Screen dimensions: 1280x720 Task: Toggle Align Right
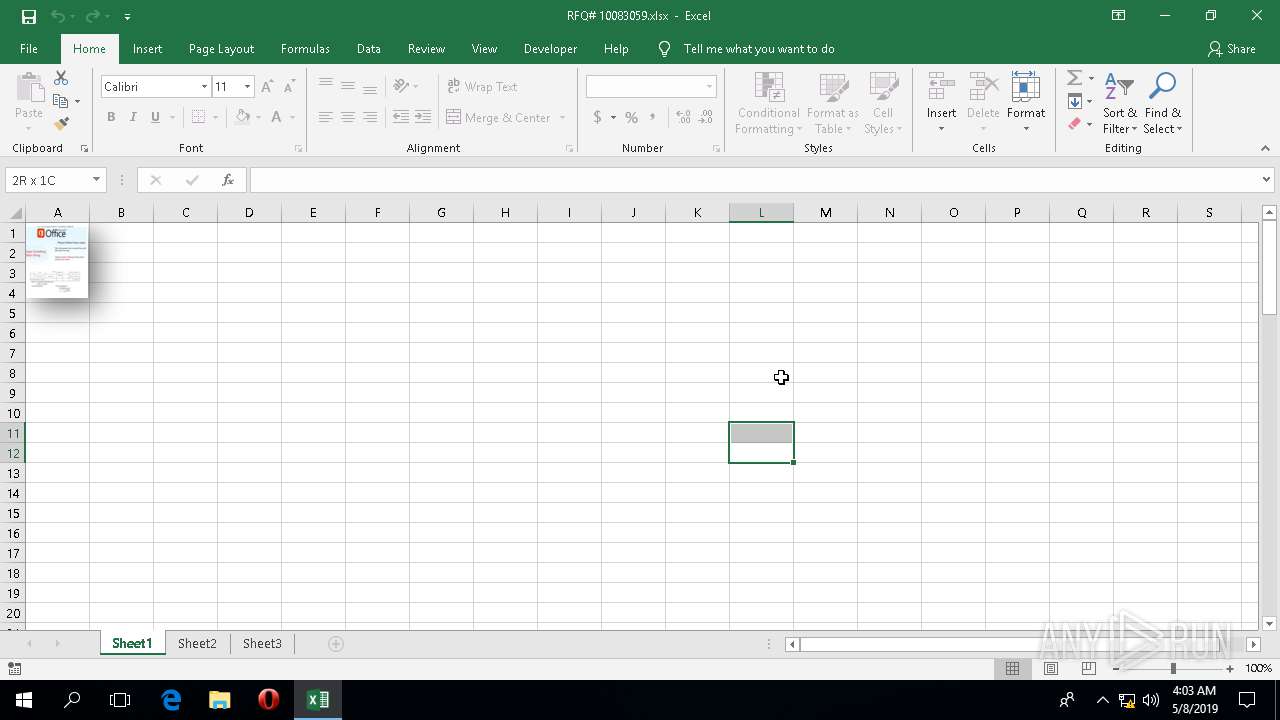[370, 117]
